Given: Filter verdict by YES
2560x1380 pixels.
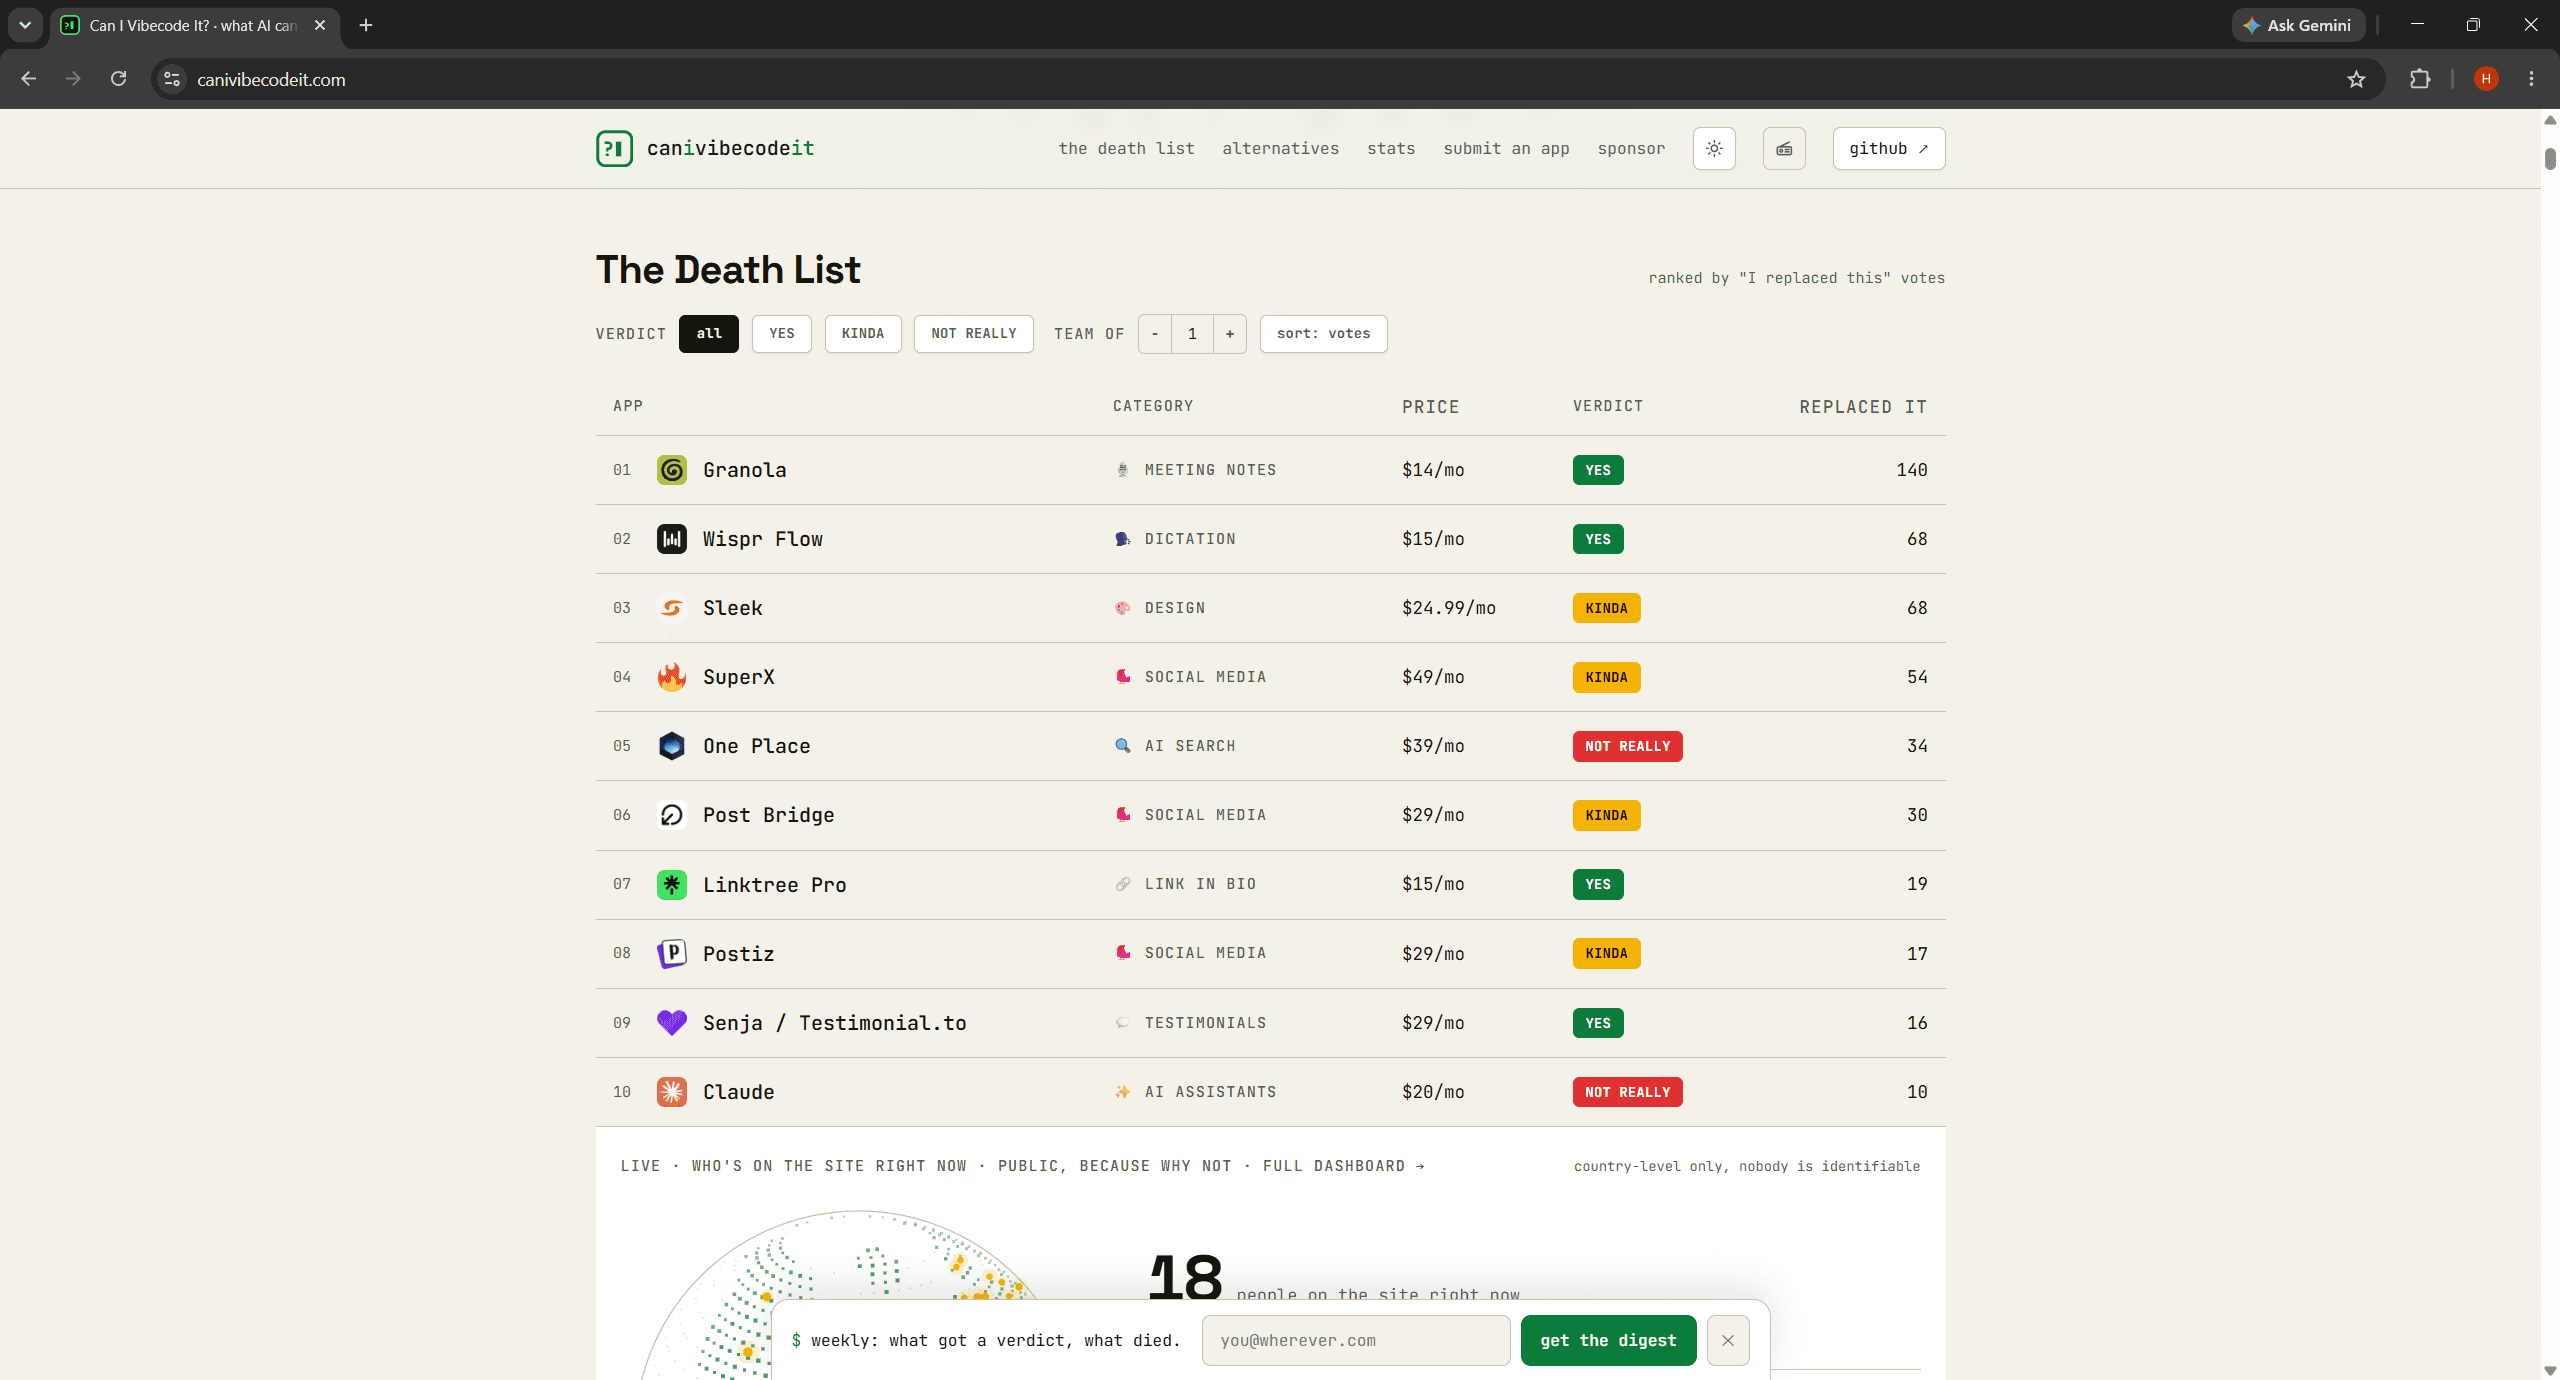Looking at the screenshot, I should pos(782,334).
